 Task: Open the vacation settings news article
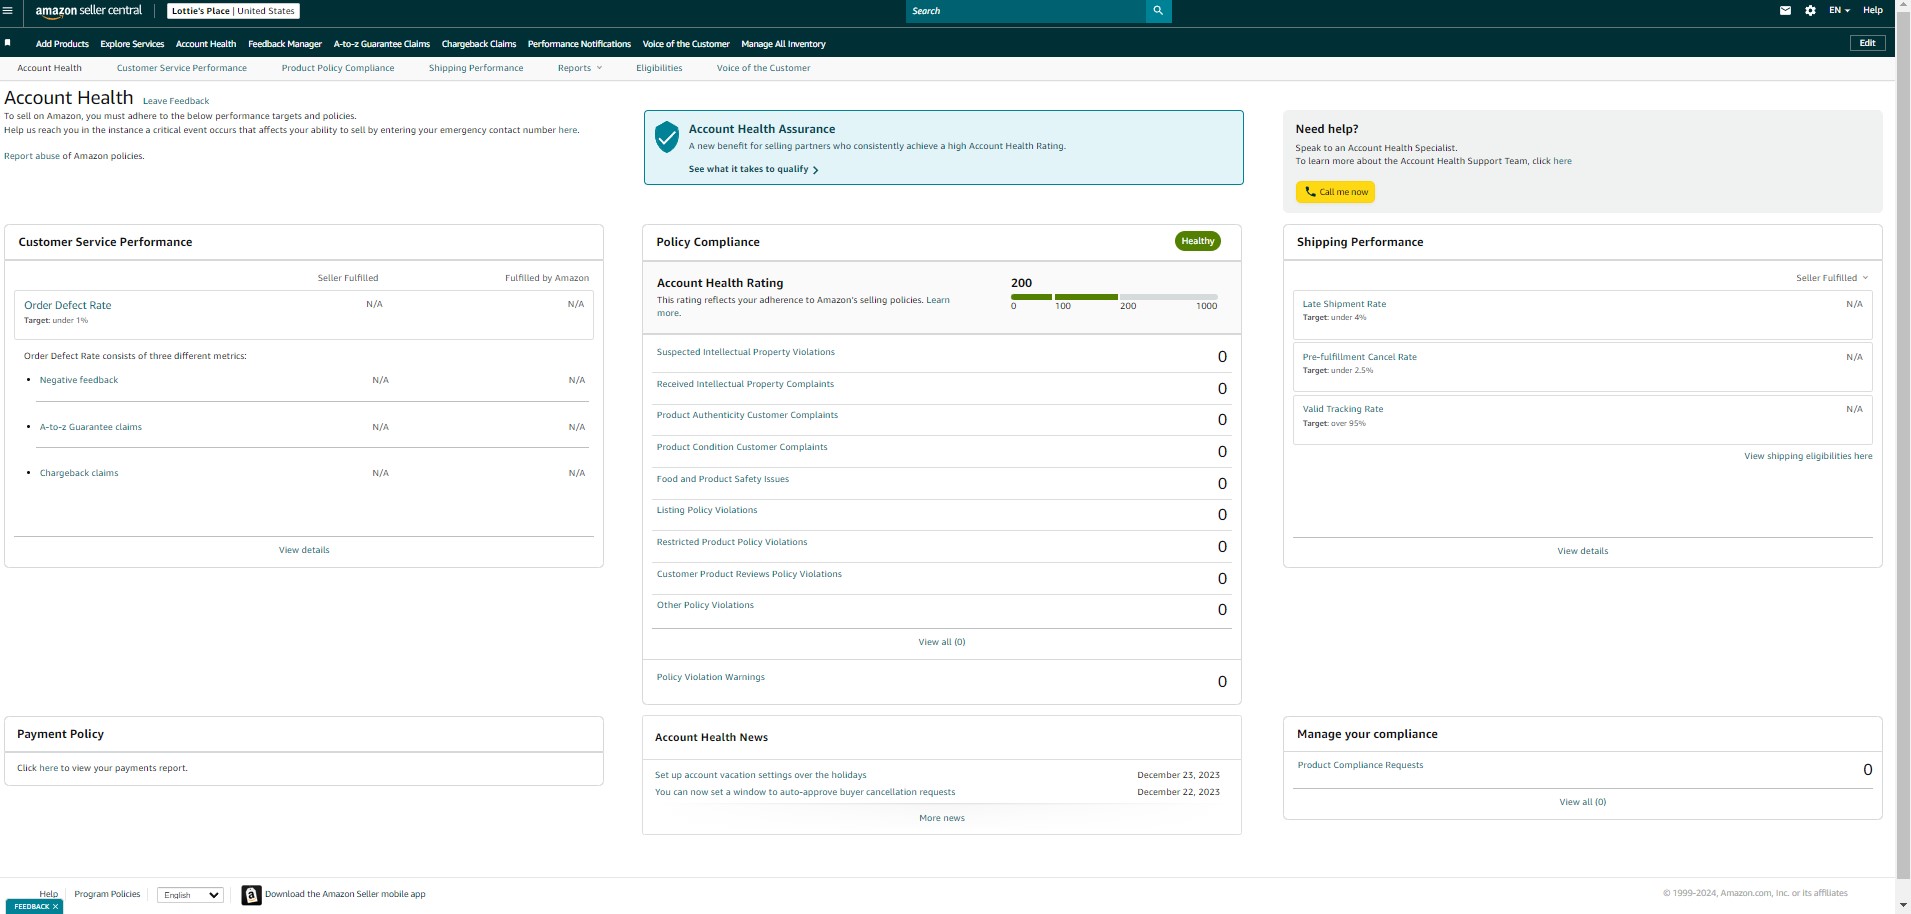[x=761, y=775]
